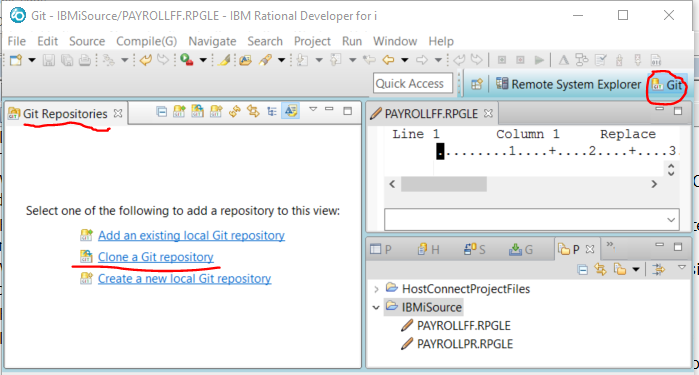
Task: Select the H view tab in lower panel
Action: (x=428, y=249)
